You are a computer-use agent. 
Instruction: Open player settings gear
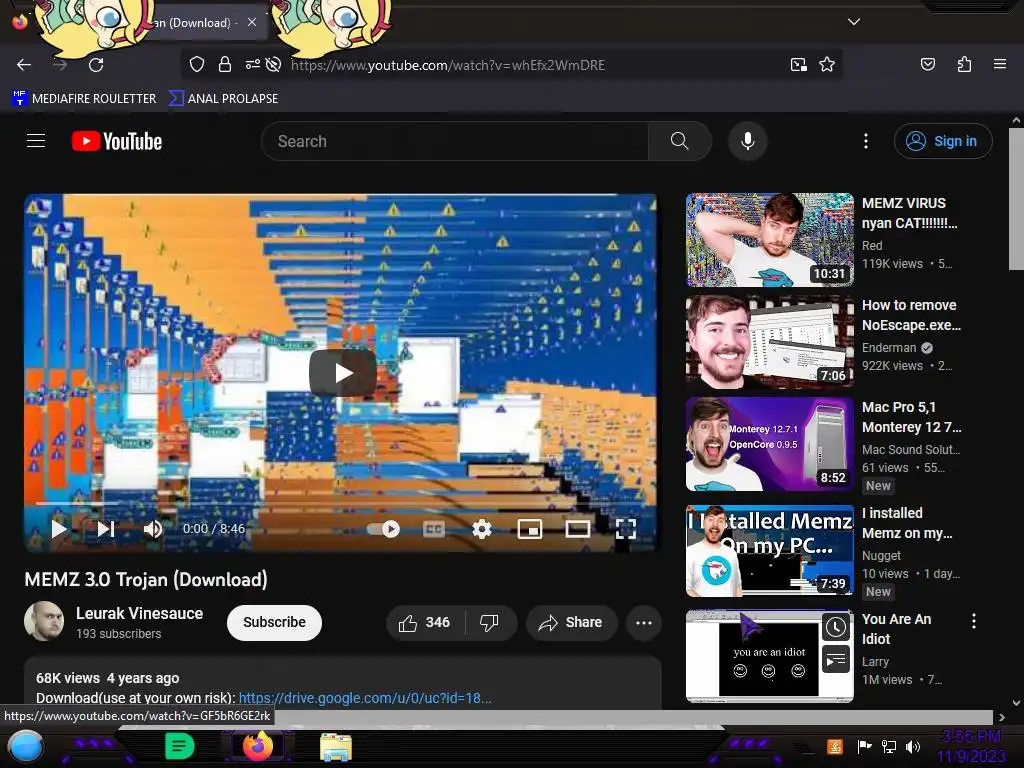[482, 529]
